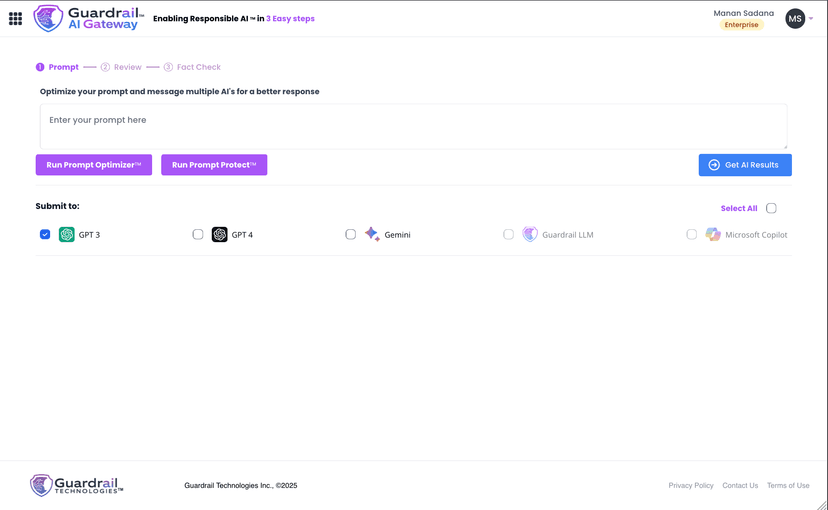
Task: Click the GPT 4 logo icon
Action: [x=219, y=234]
